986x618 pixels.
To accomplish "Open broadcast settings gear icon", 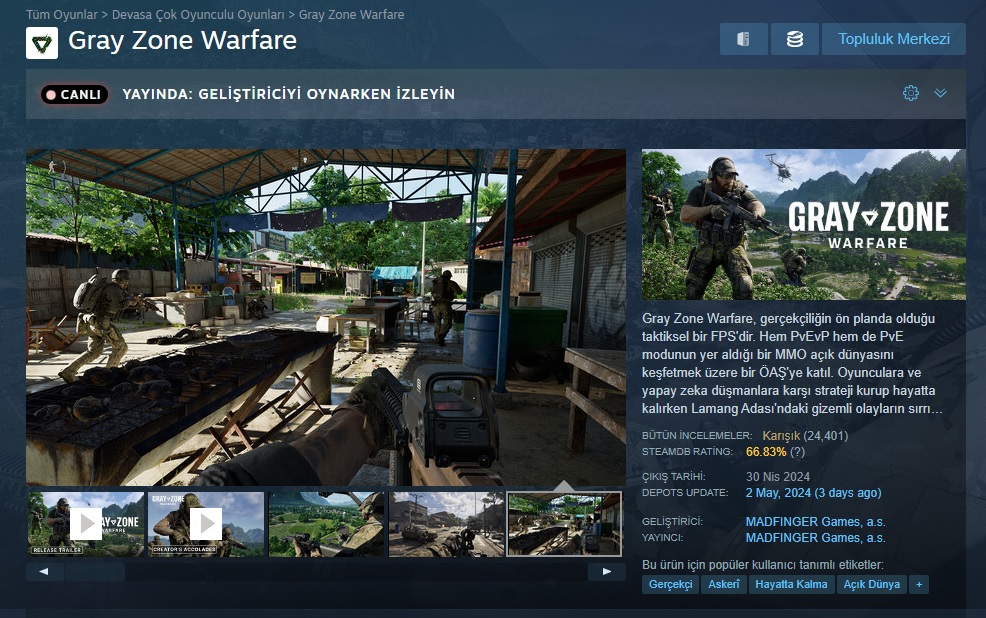I will tap(911, 94).
